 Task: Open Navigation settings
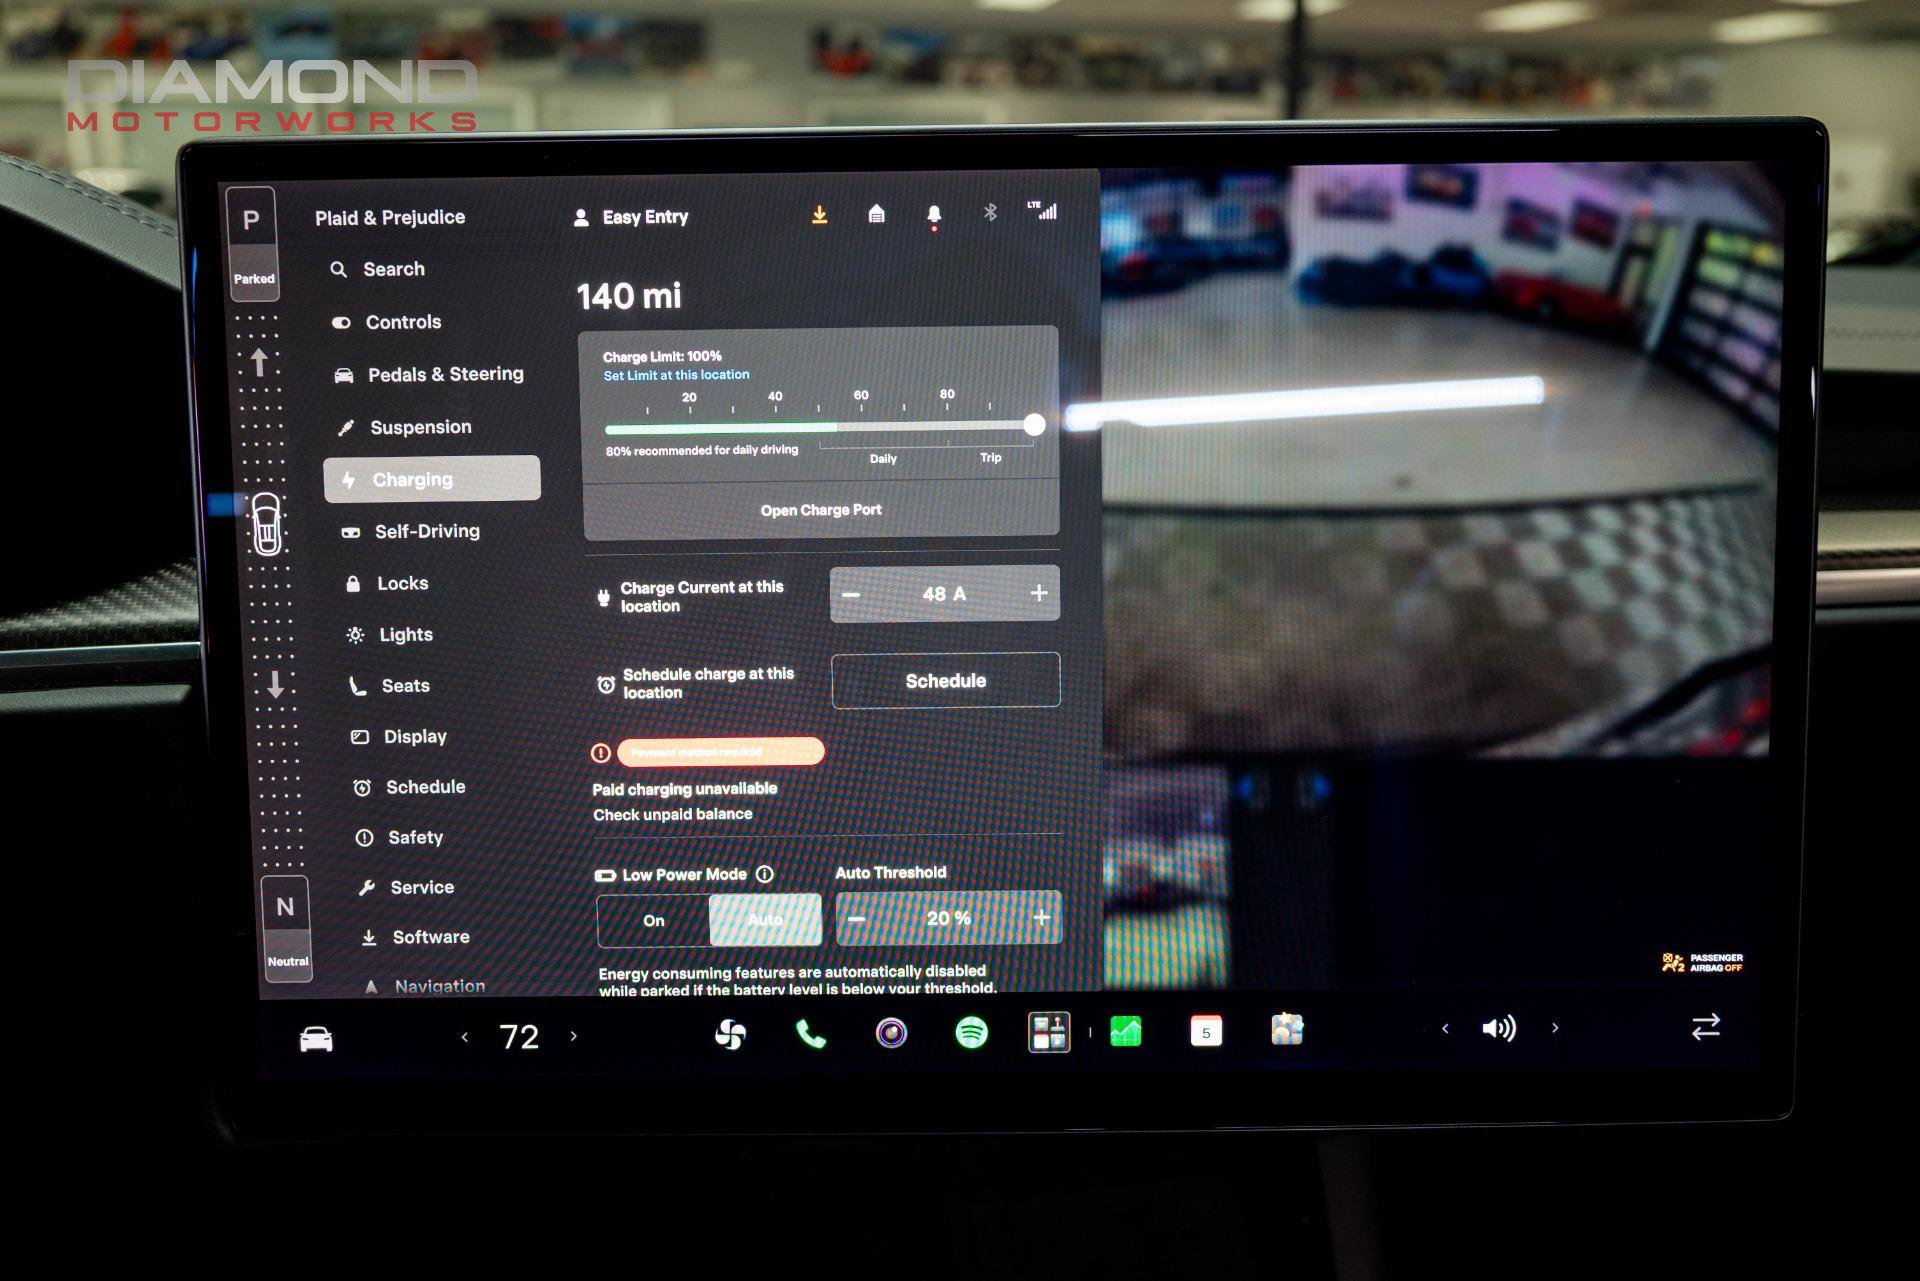click(425, 986)
